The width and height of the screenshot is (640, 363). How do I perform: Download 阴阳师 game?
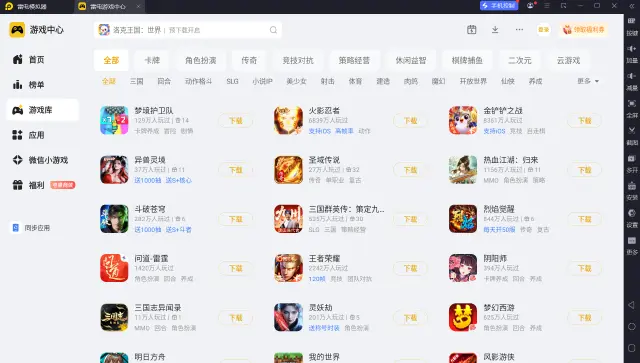pos(584,268)
